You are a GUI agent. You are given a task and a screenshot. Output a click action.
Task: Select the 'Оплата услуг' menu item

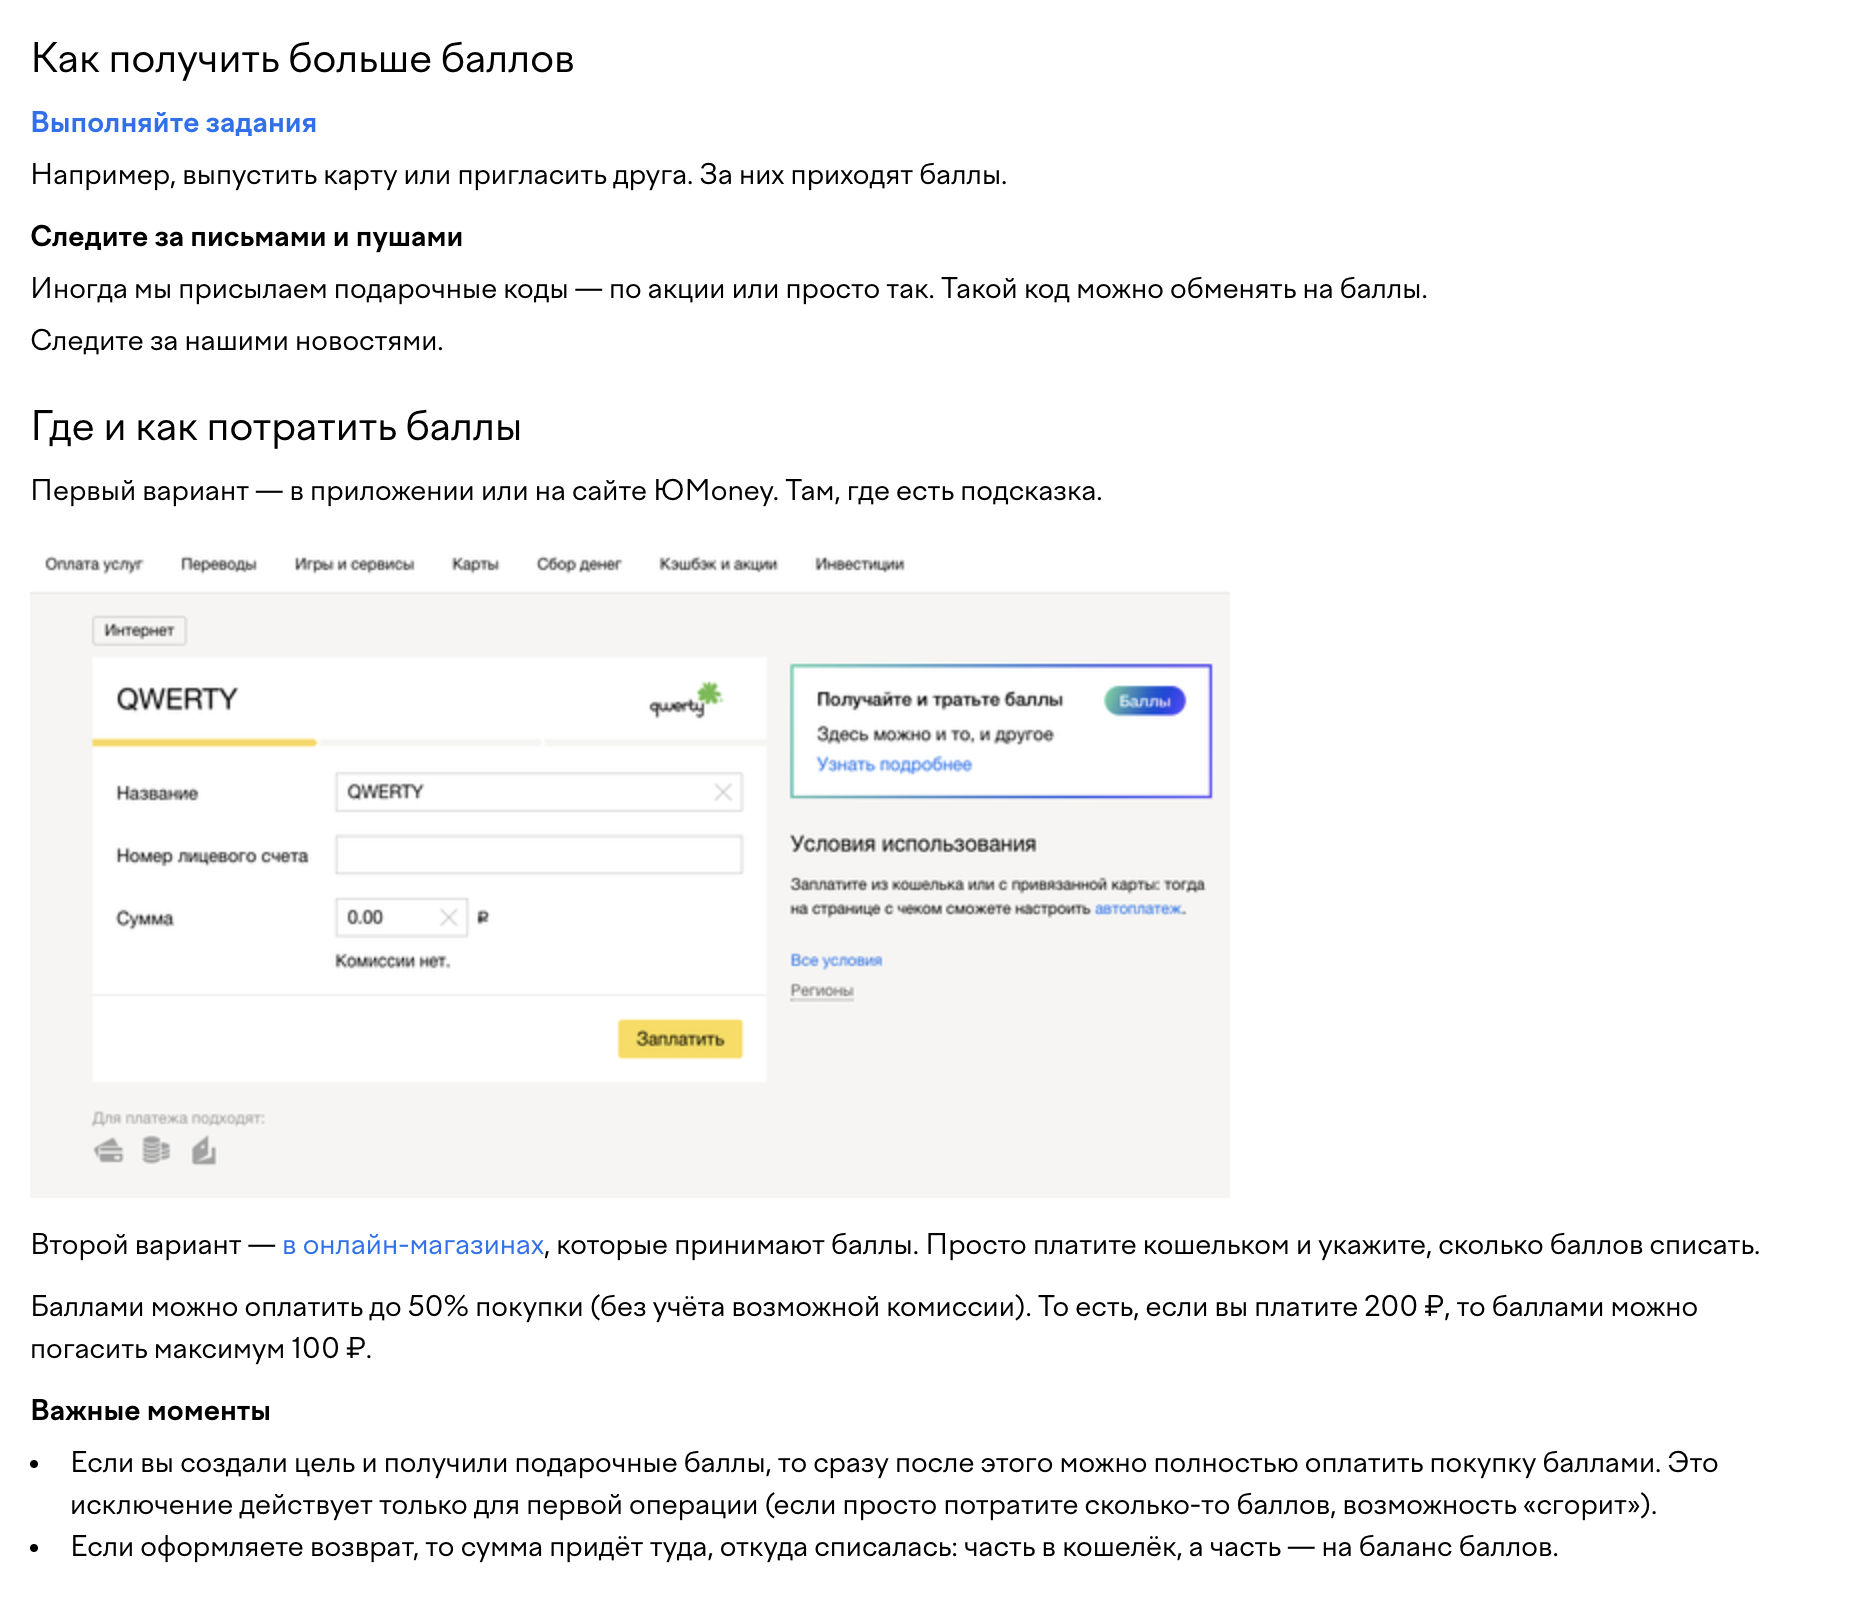pyautogui.click(x=94, y=564)
